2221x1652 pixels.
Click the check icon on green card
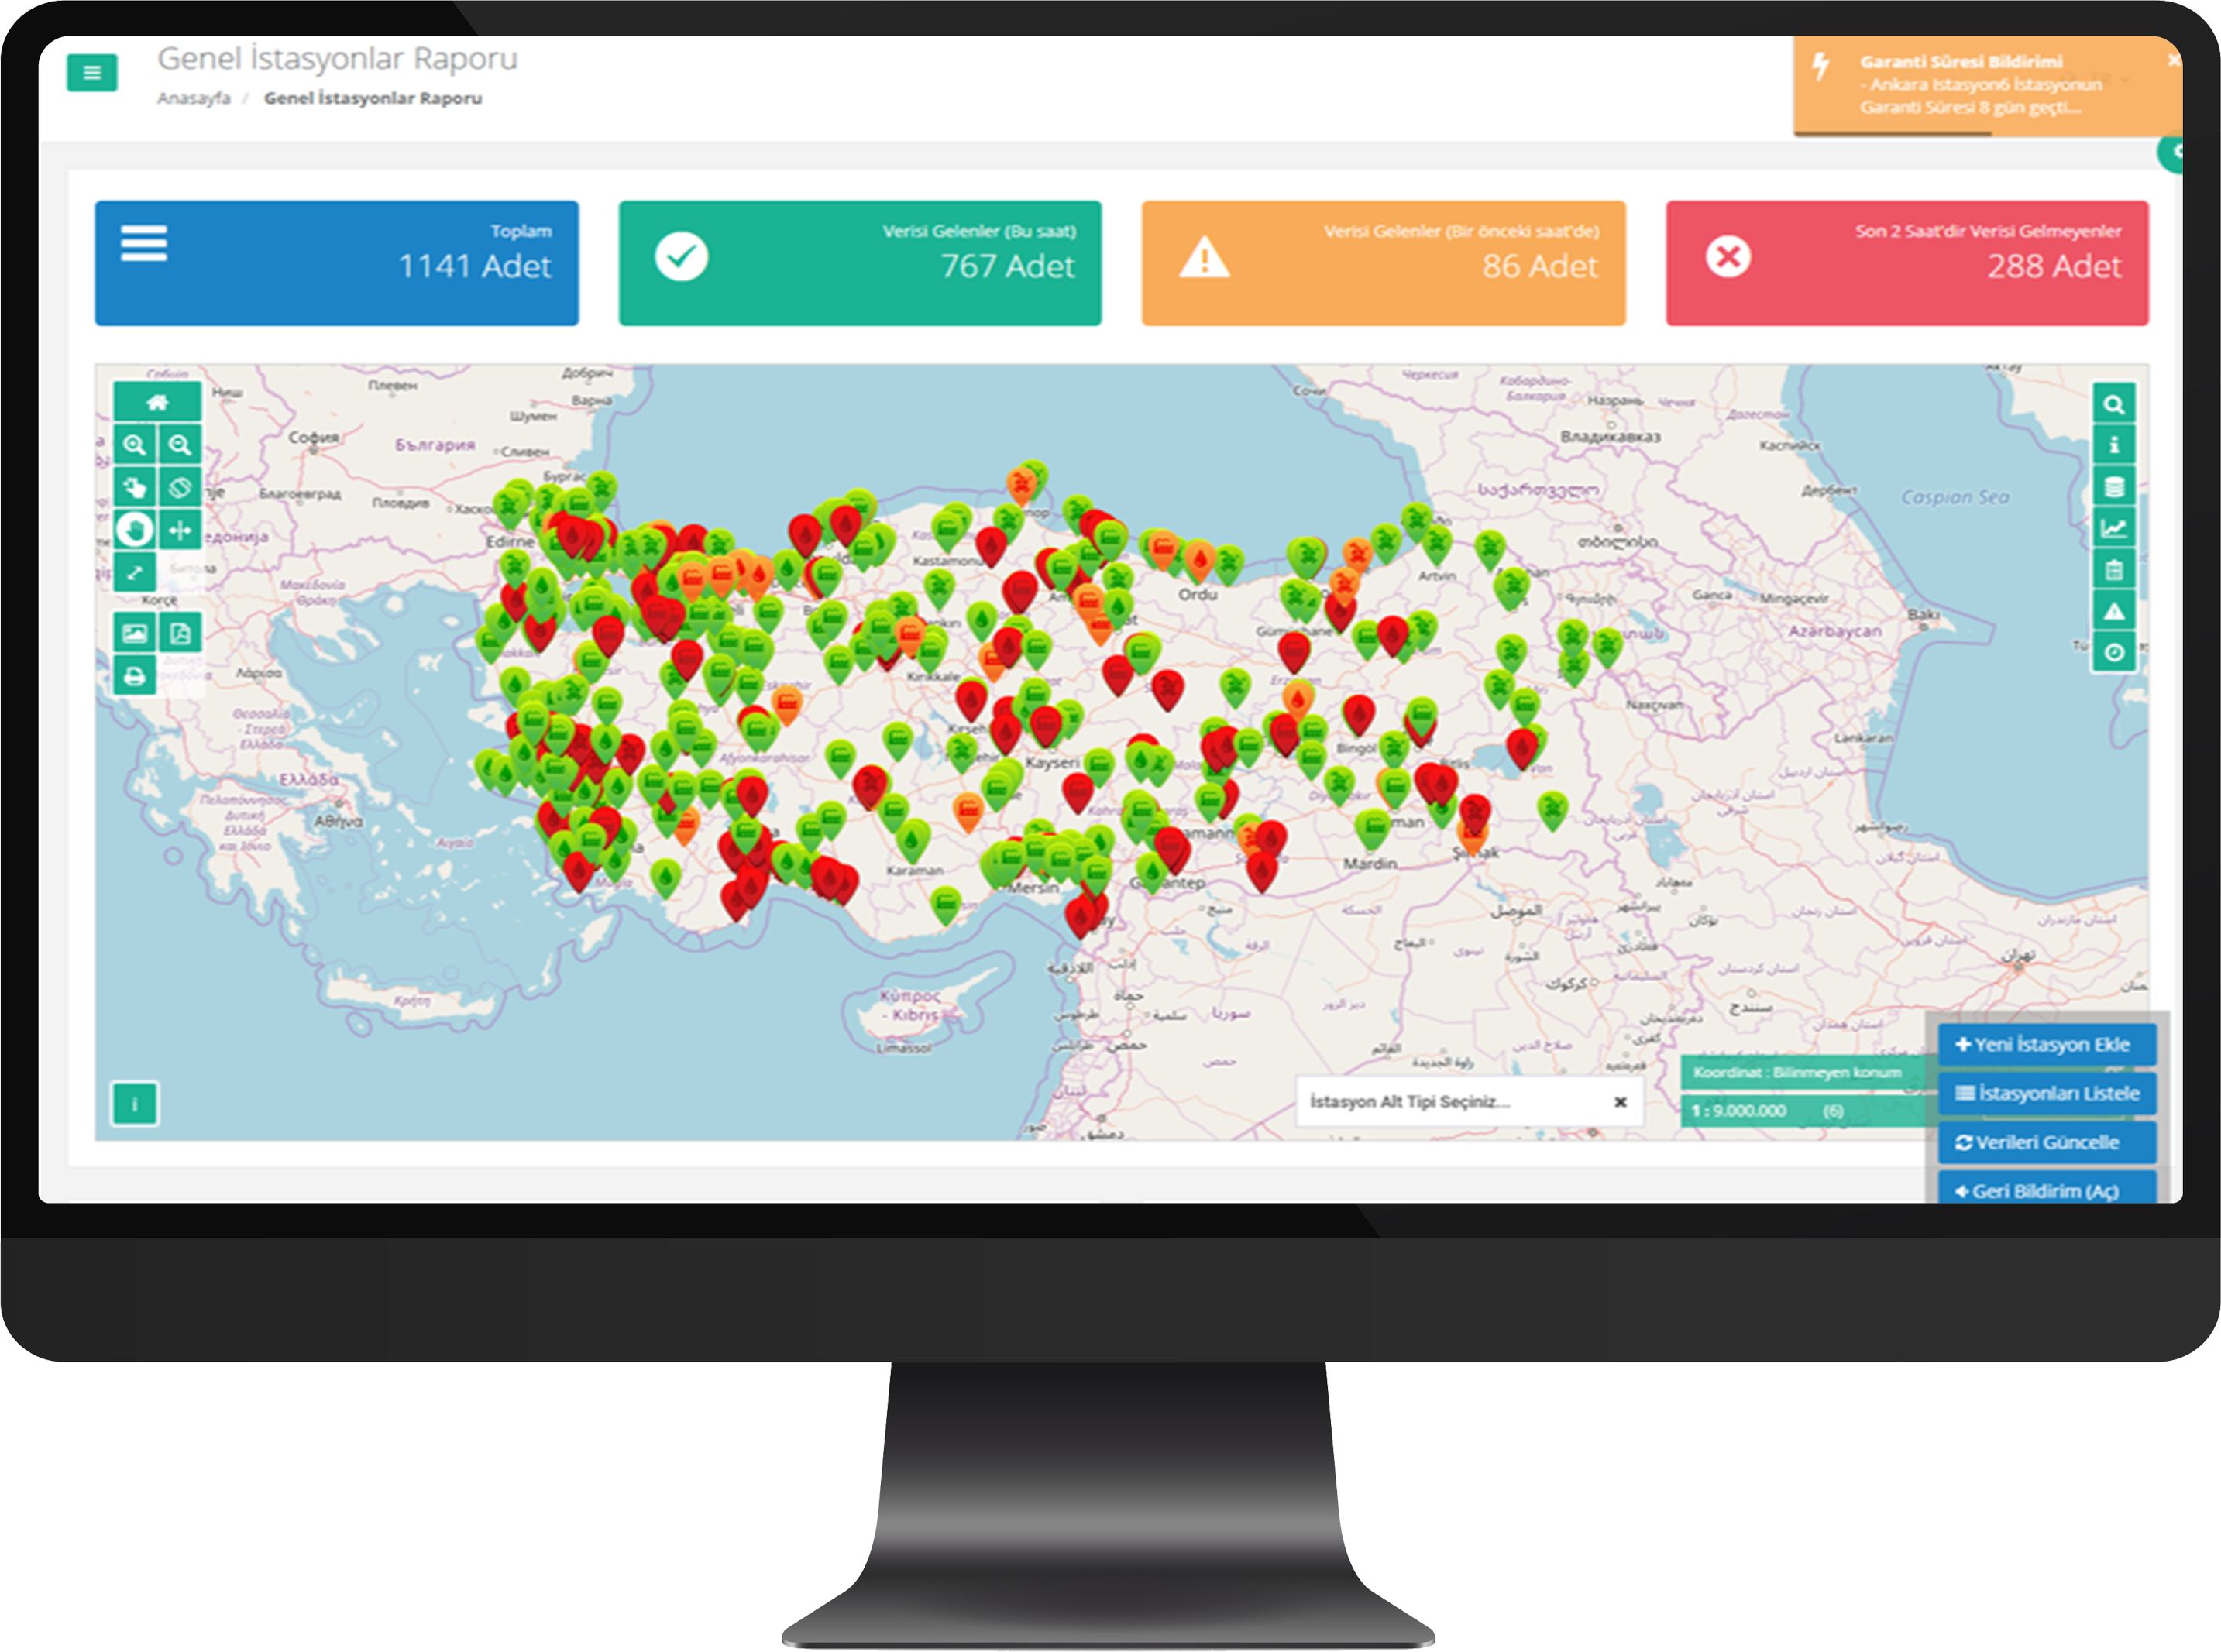[682, 257]
